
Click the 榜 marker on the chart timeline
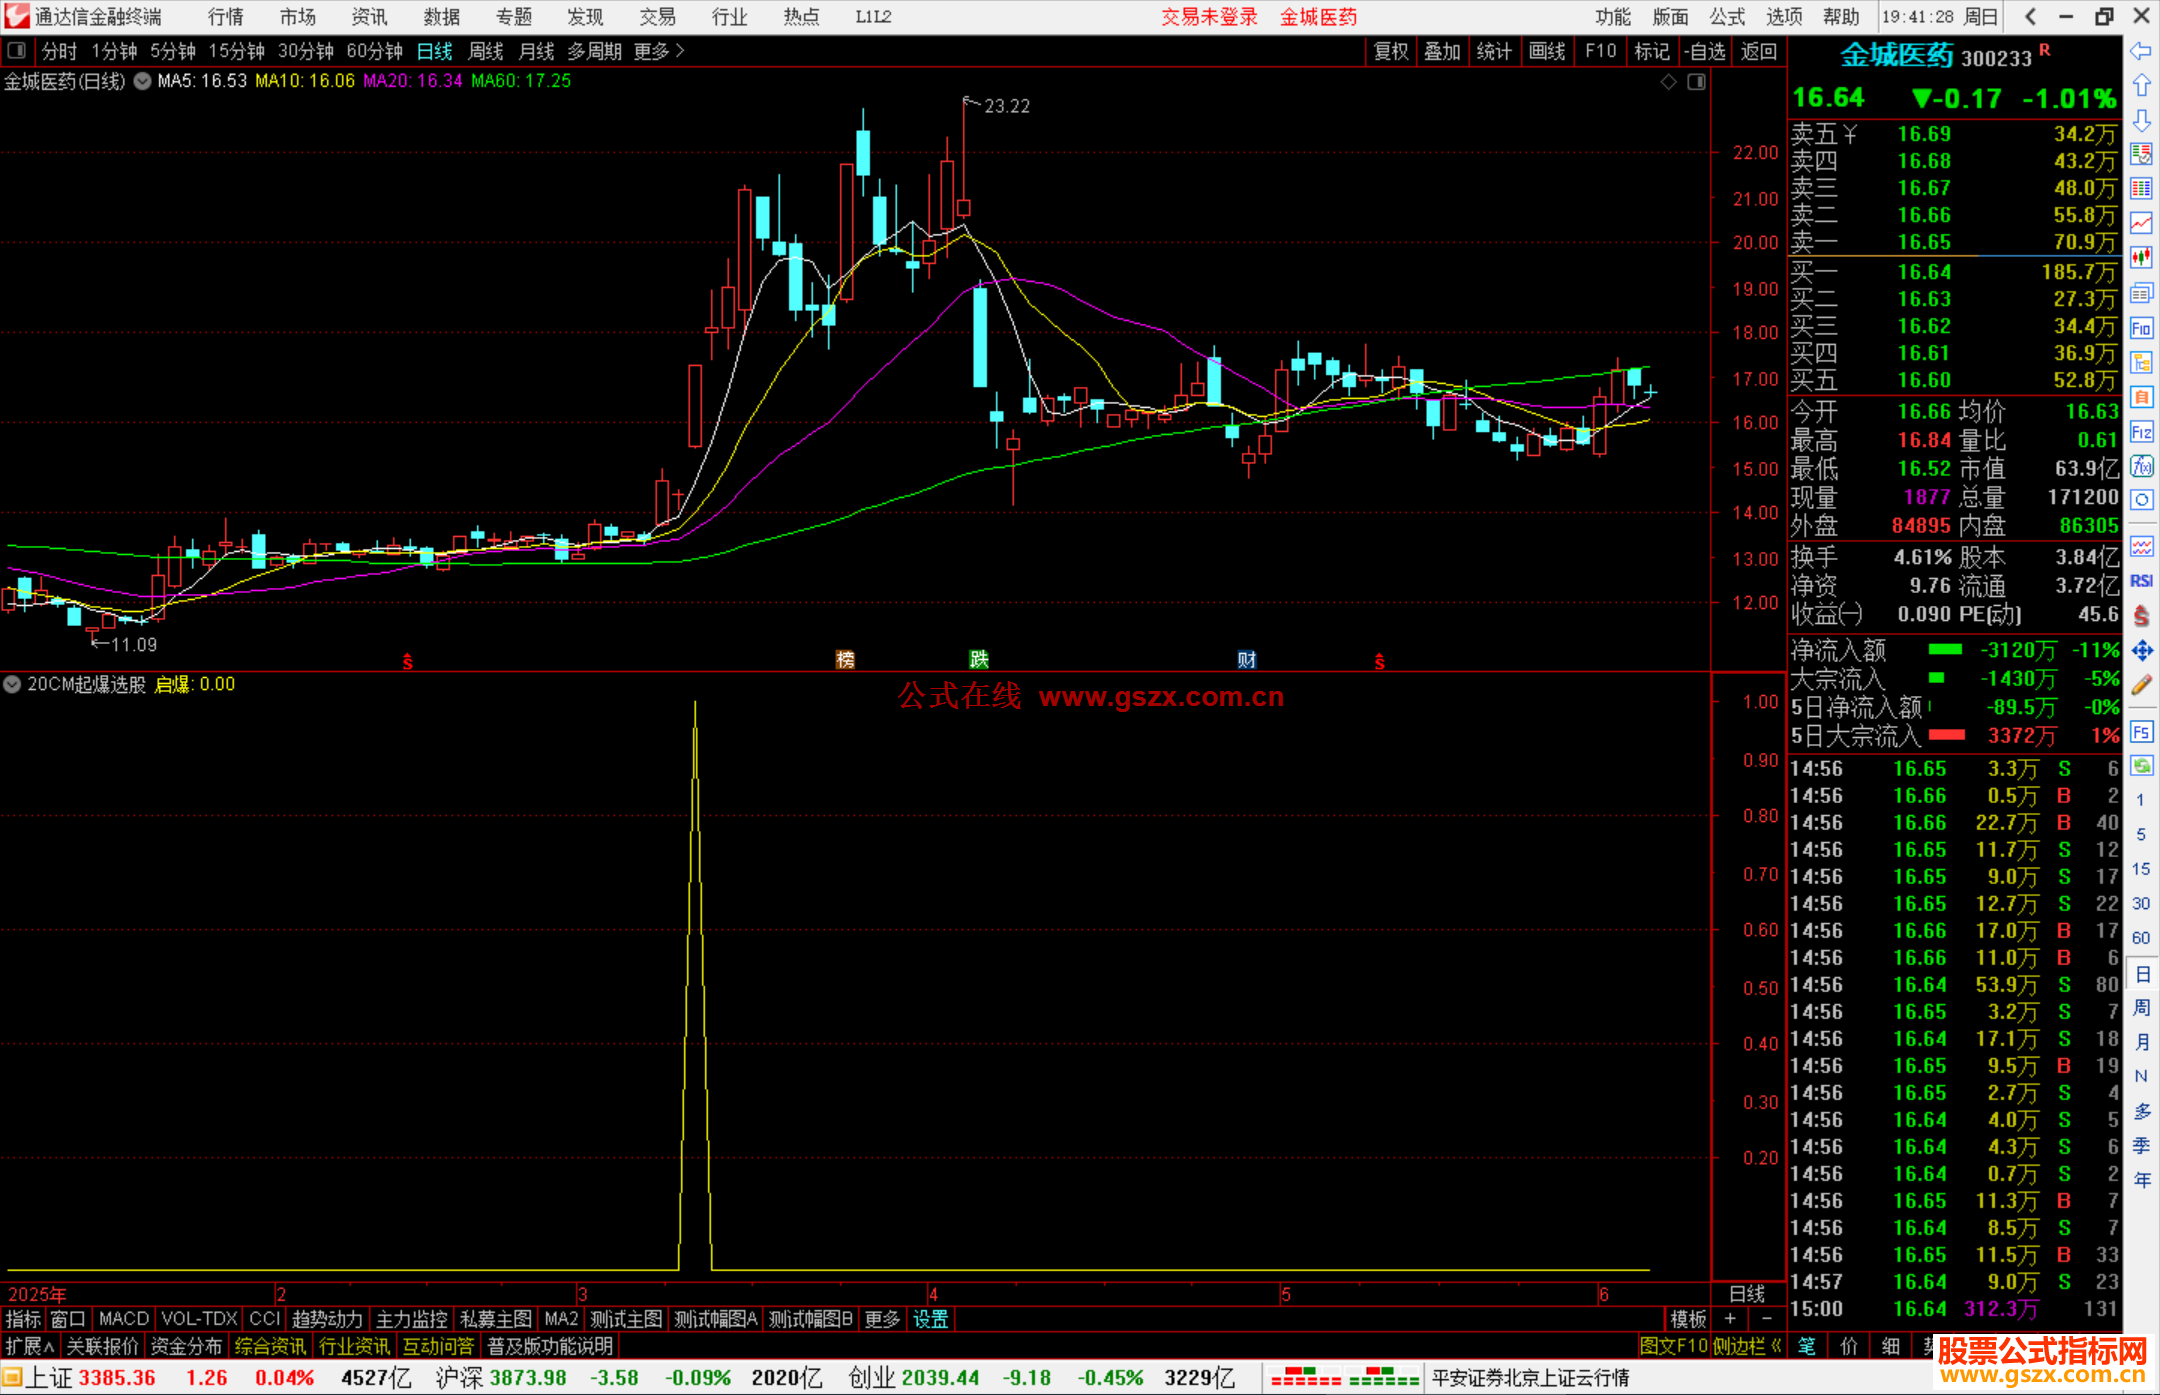[845, 660]
